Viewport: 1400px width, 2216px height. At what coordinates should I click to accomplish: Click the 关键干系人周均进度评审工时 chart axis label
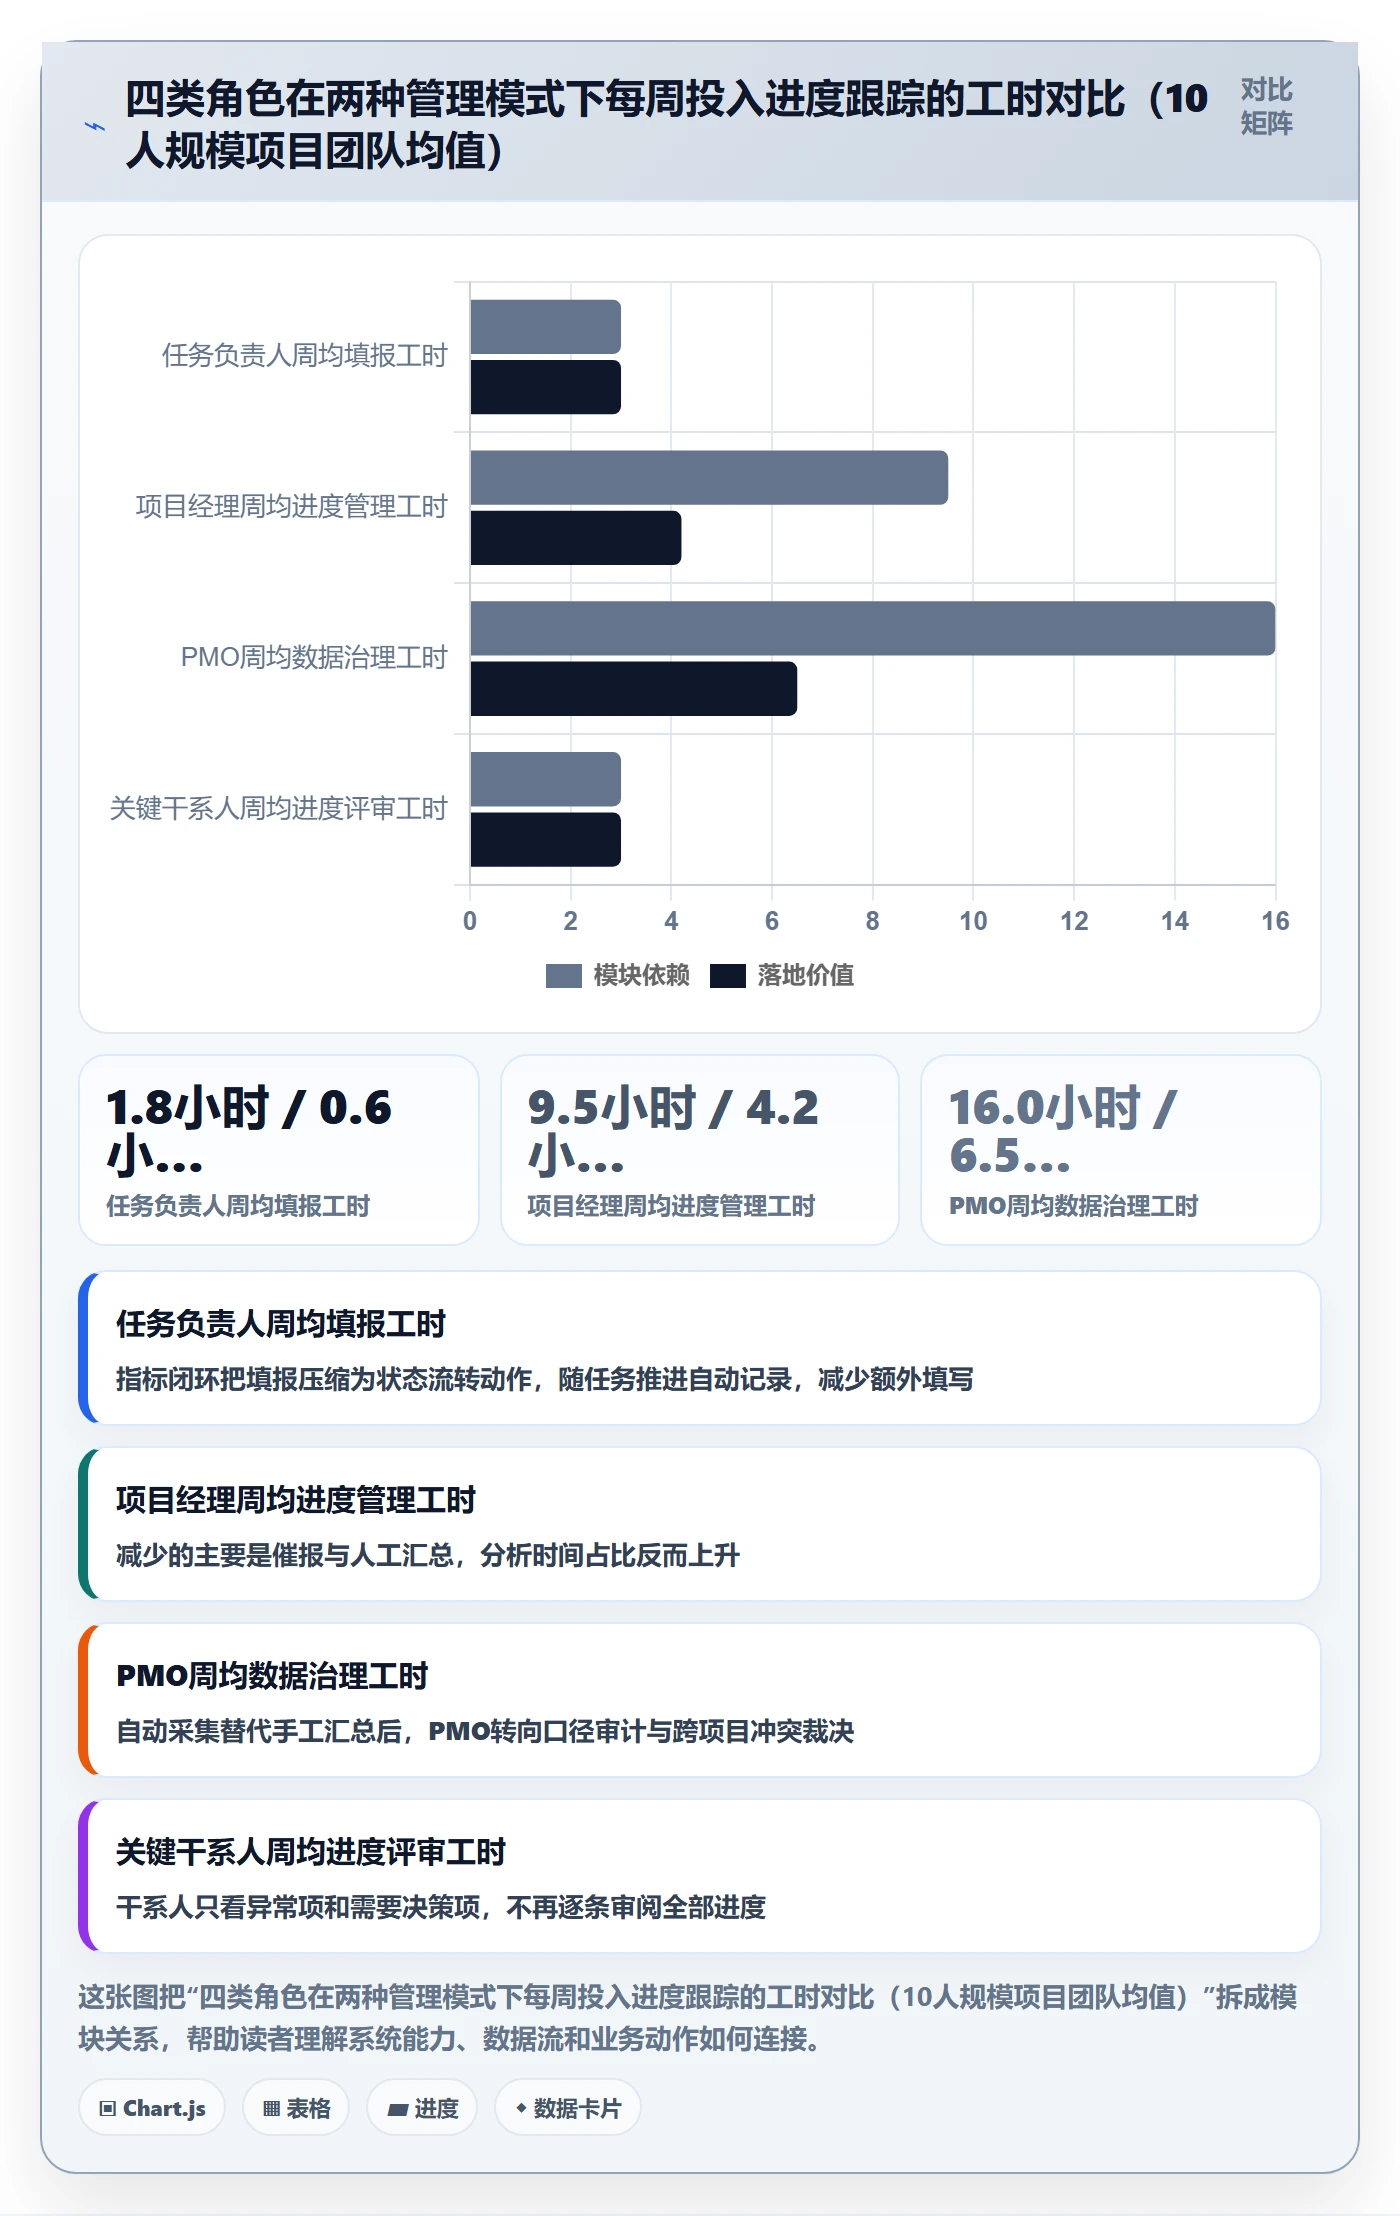pos(278,809)
